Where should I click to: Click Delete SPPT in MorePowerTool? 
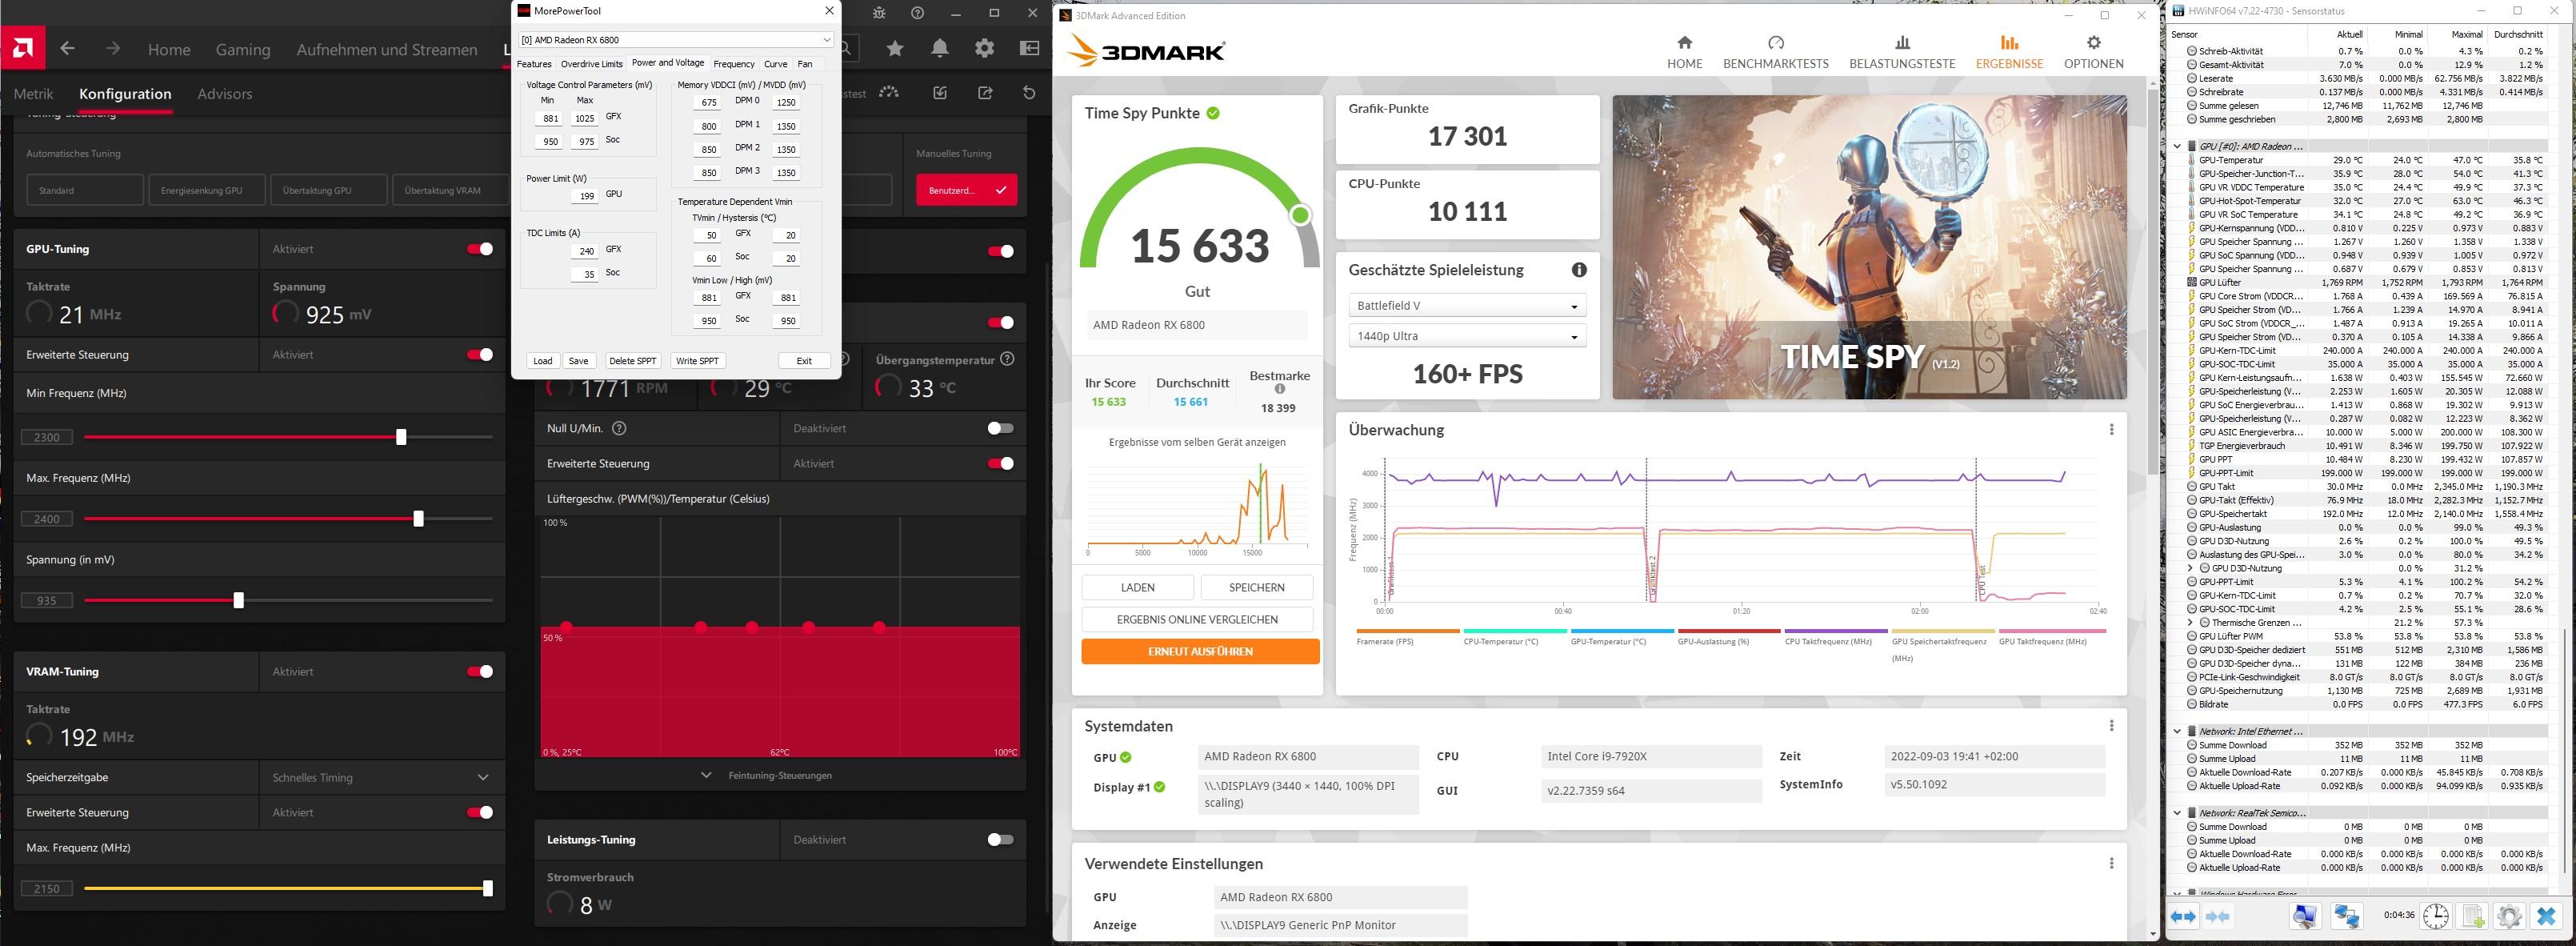[x=633, y=361]
